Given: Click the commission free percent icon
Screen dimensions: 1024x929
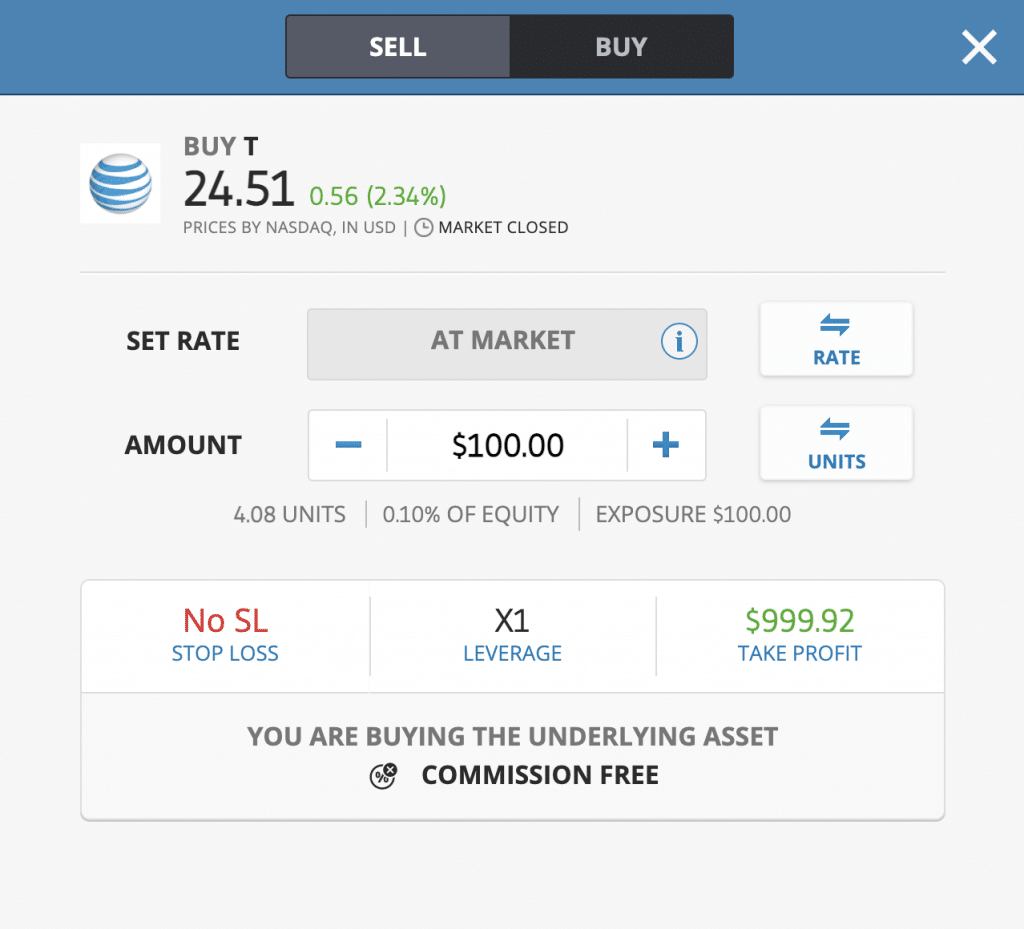Looking at the screenshot, I should pos(383,775).
